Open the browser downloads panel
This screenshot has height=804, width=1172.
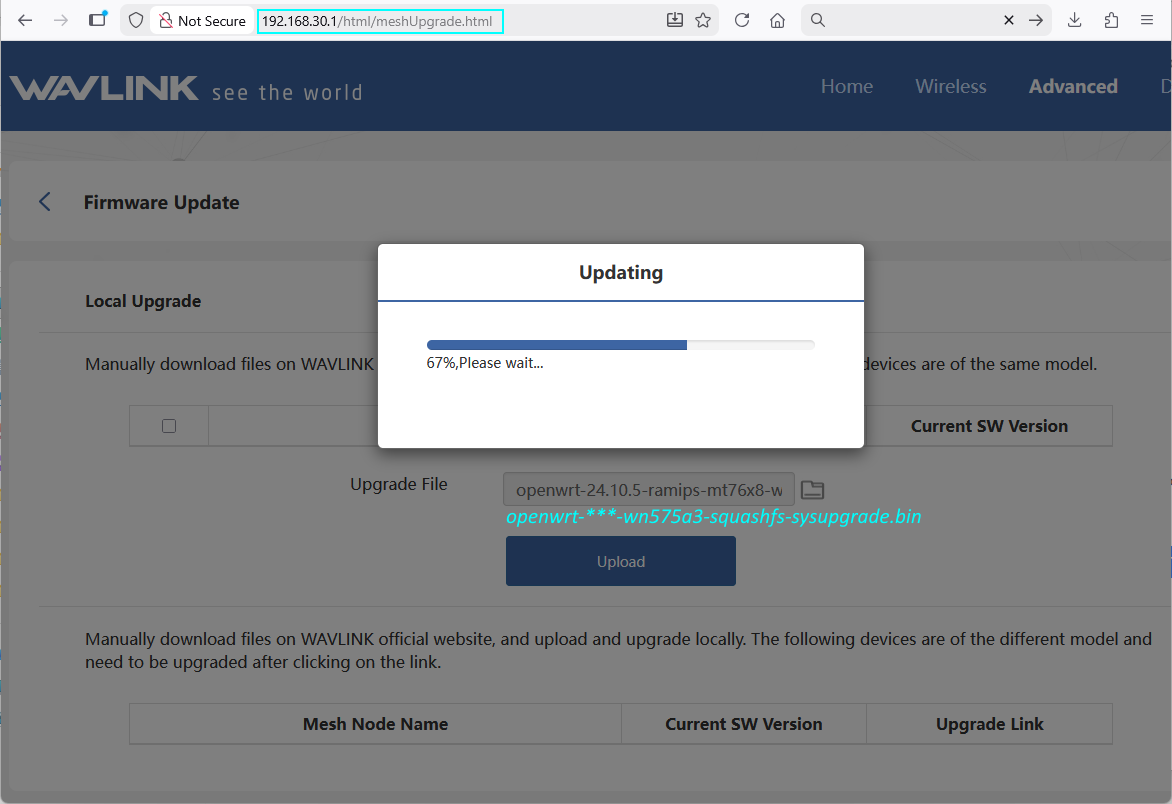pyautogui.click(x=1075, y=20)
